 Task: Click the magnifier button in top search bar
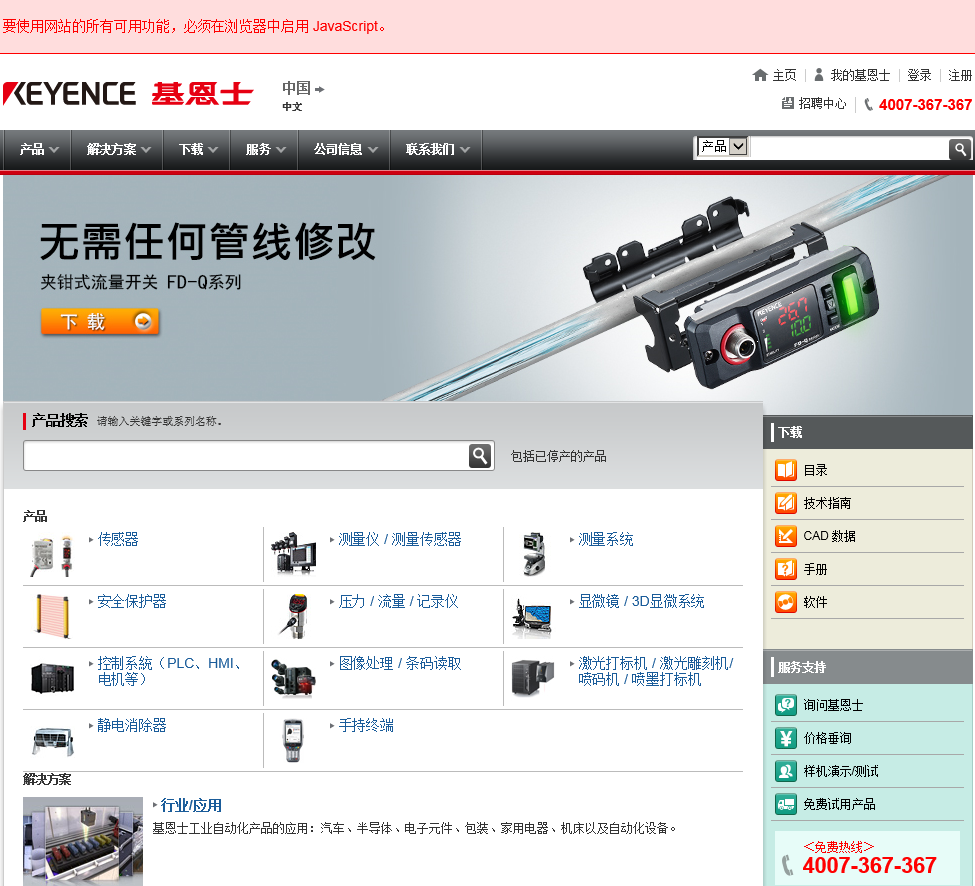[960, 149]
